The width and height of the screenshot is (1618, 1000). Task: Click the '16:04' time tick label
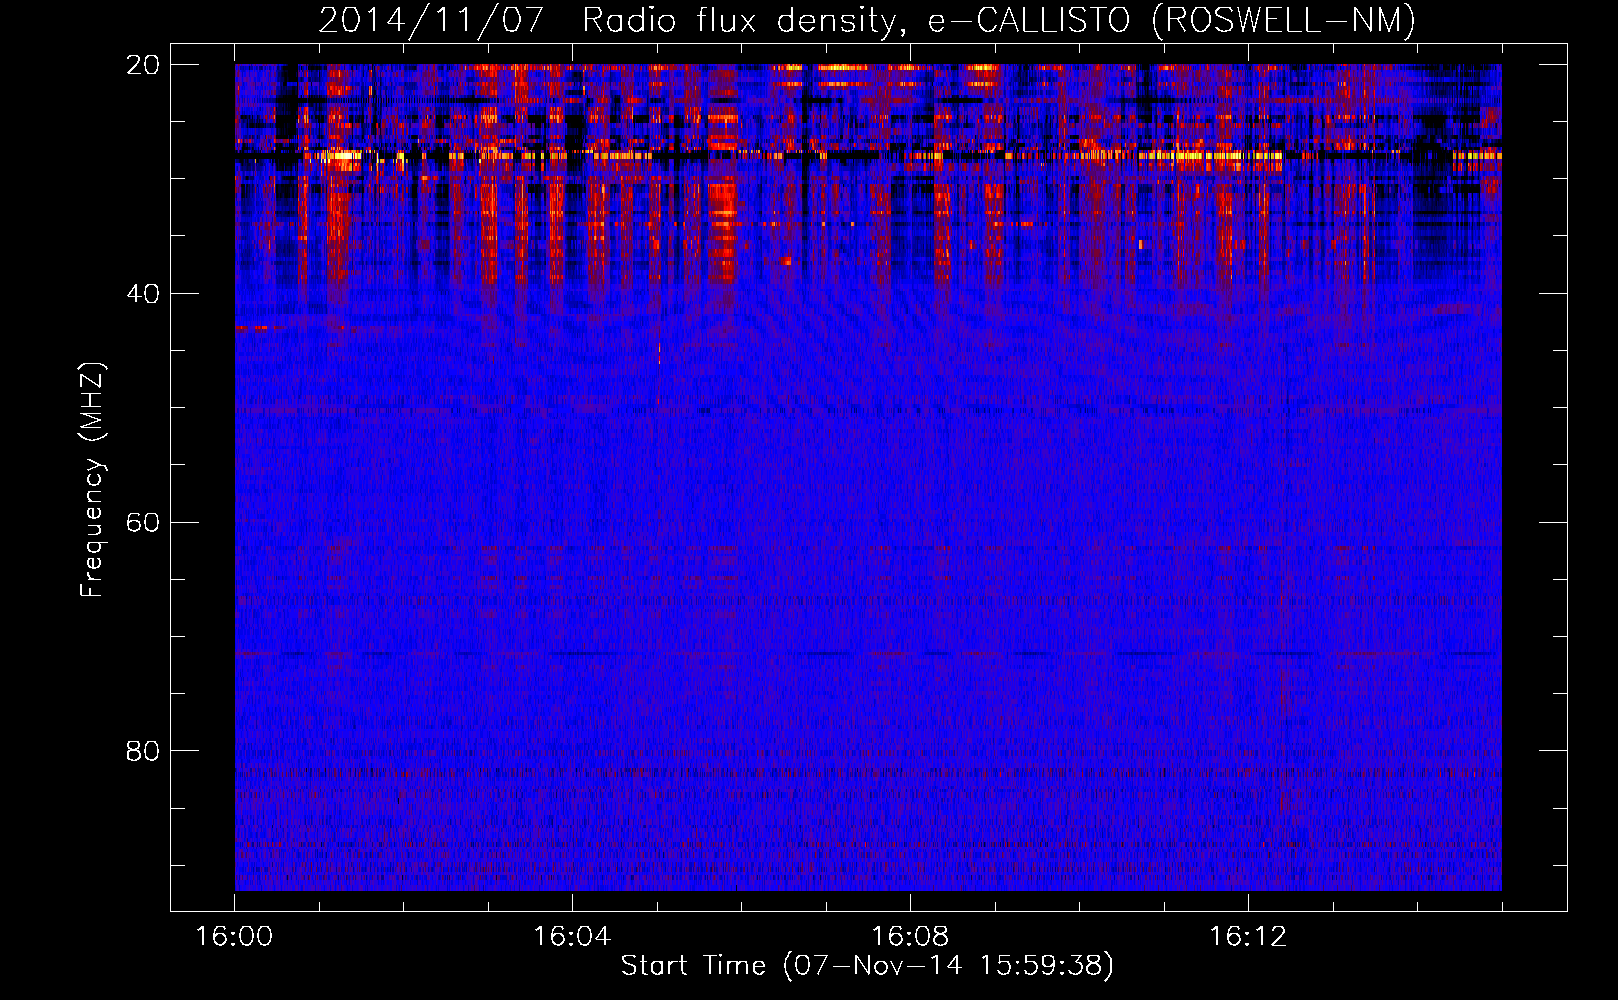pyautogui.click(x=572, y=937)
